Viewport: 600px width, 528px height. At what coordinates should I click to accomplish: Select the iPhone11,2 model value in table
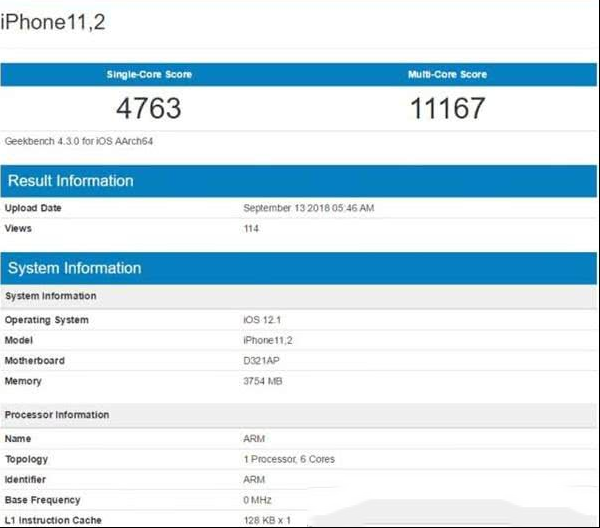(268, 340)
